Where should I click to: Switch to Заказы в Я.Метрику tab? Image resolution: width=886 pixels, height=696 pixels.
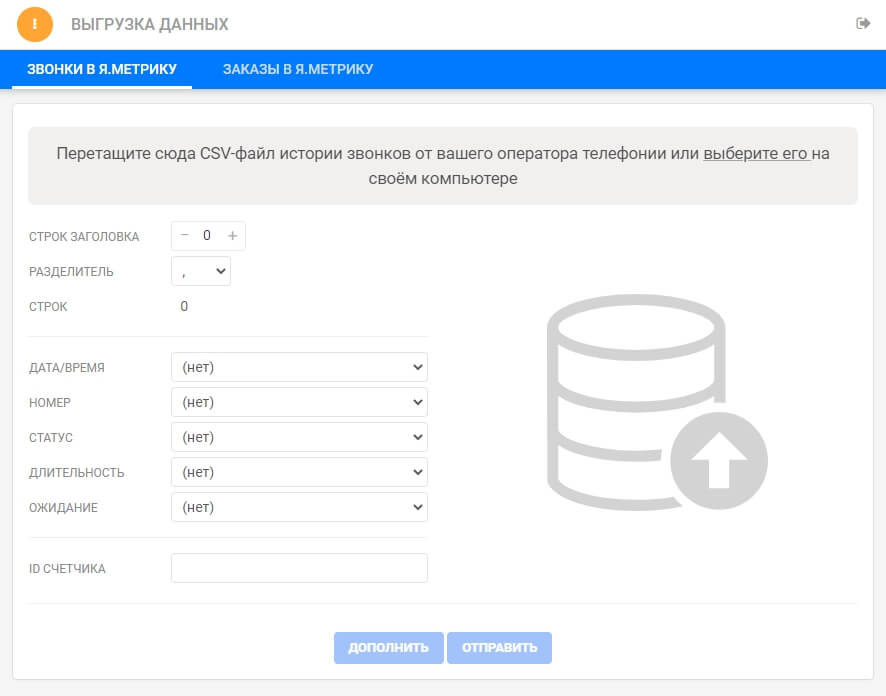coord(298,69)
